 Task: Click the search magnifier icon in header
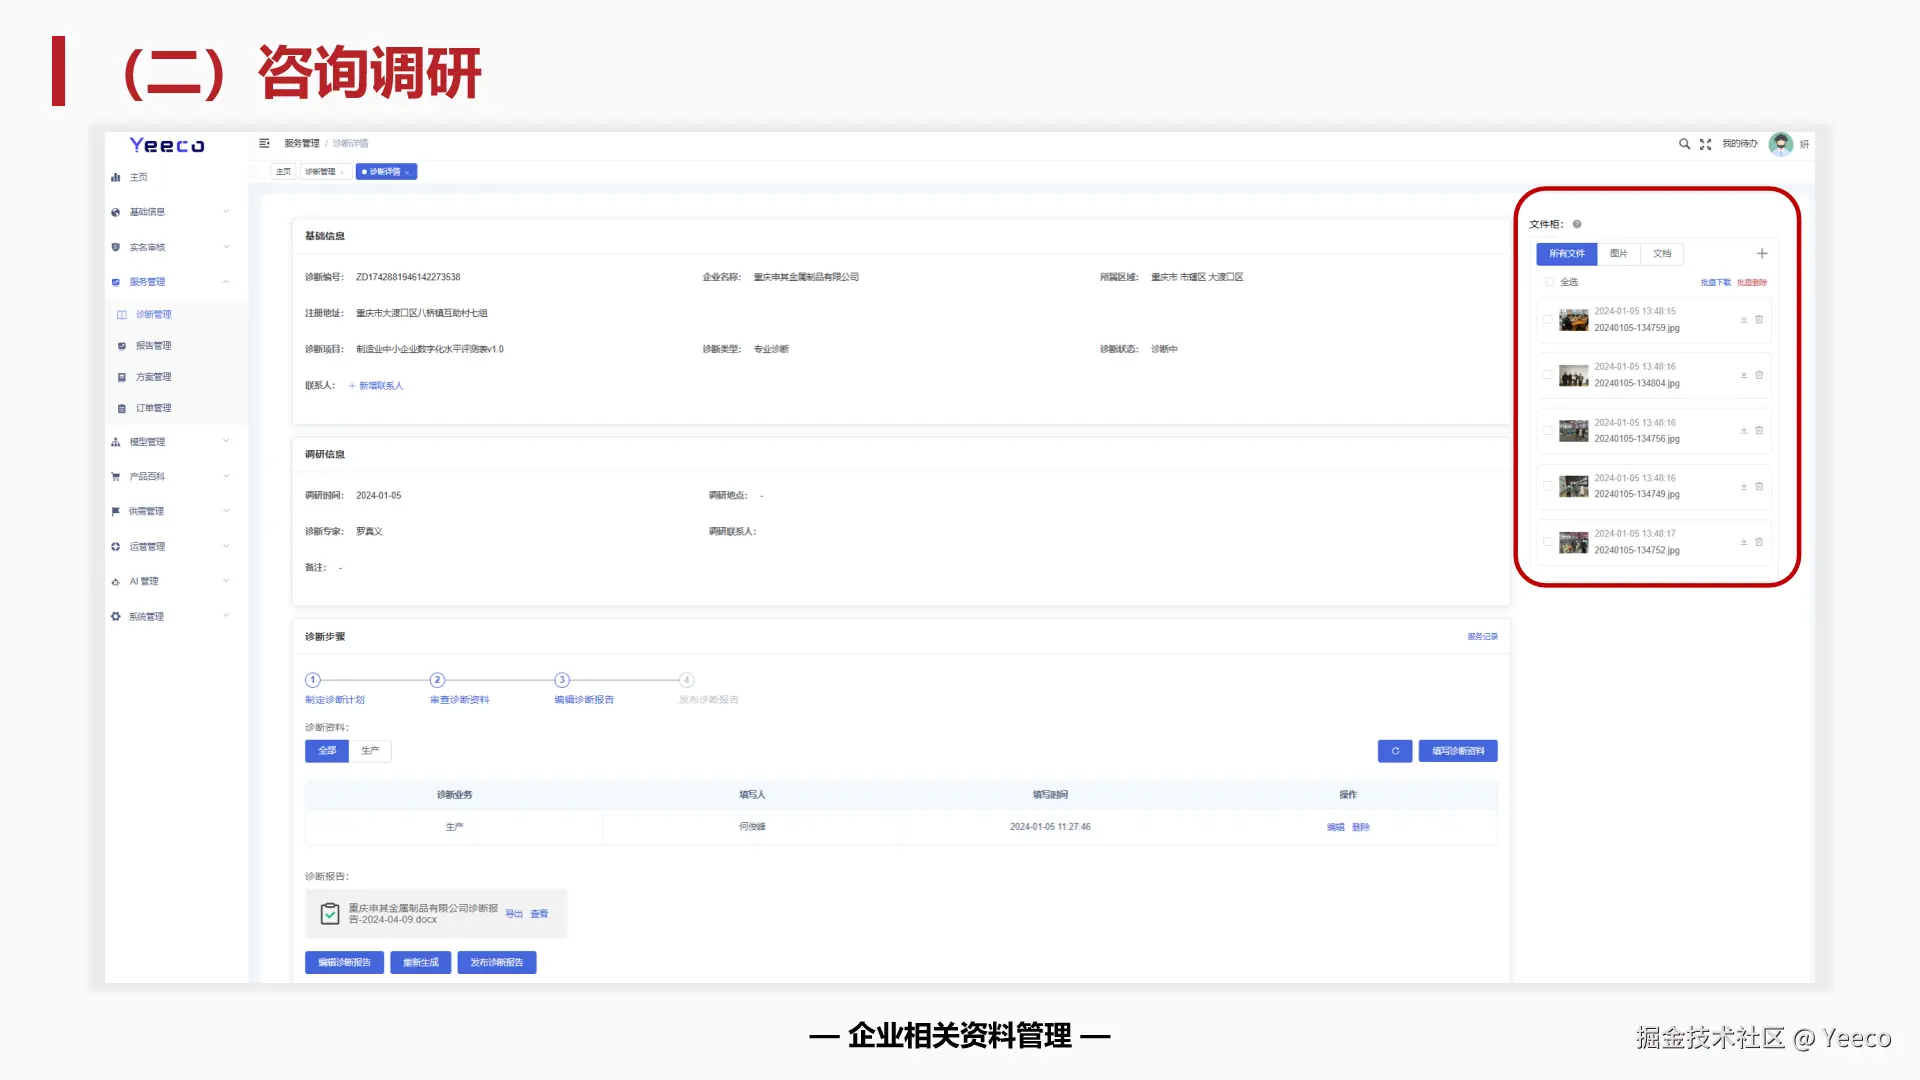pyautogui.click(x=1684, y=144)
